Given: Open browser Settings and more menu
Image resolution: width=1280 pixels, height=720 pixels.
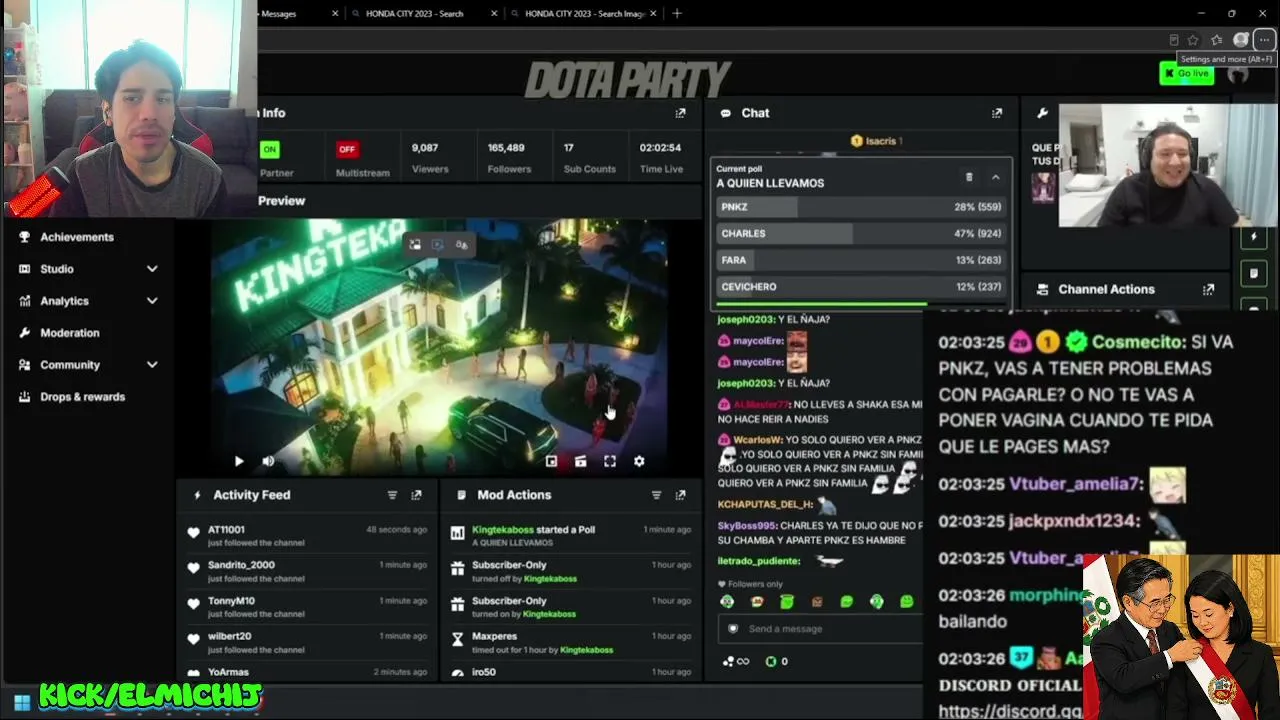Looking at the screenshot, I should 1264,40.
